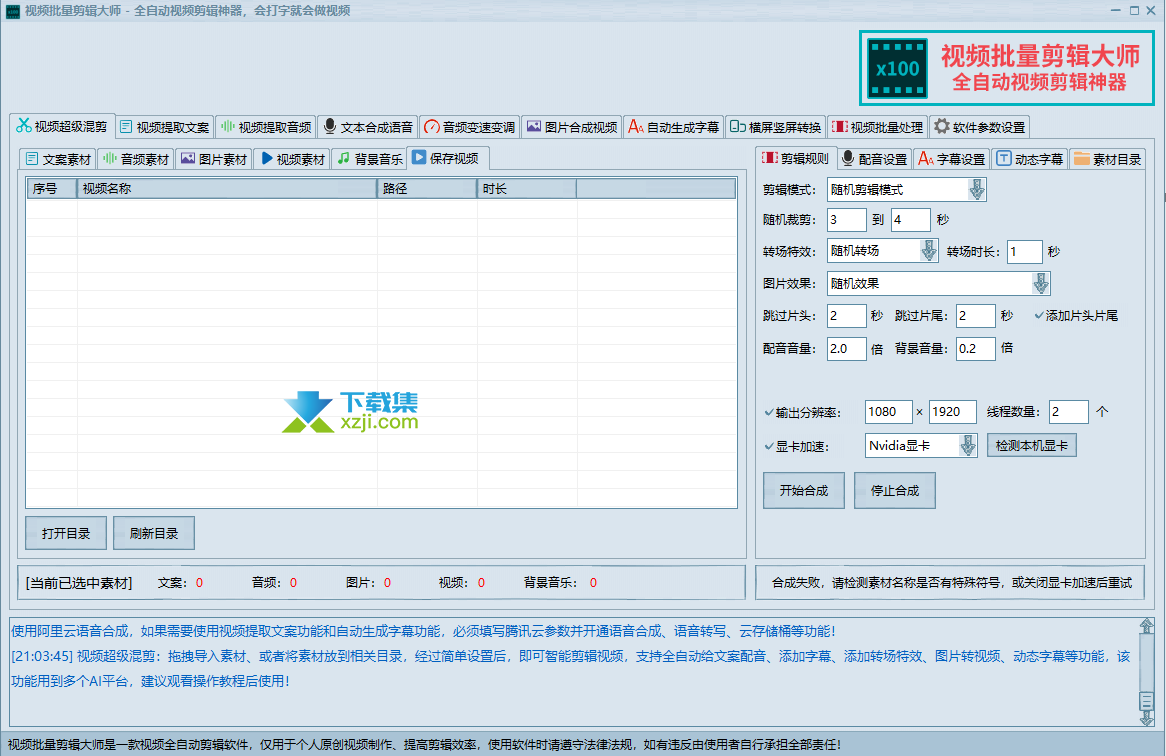Click the T icon on 动态字幕 tab

pos(1004,158)
